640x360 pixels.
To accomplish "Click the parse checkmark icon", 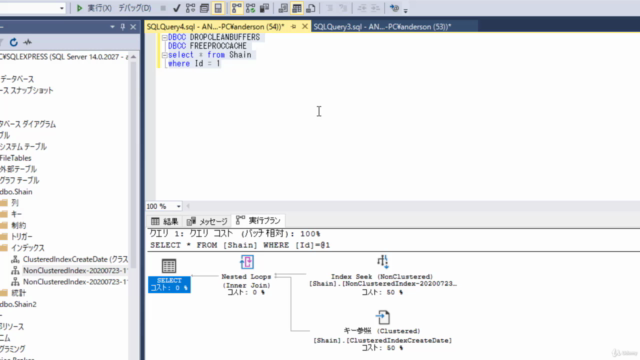I will point(177,8).
